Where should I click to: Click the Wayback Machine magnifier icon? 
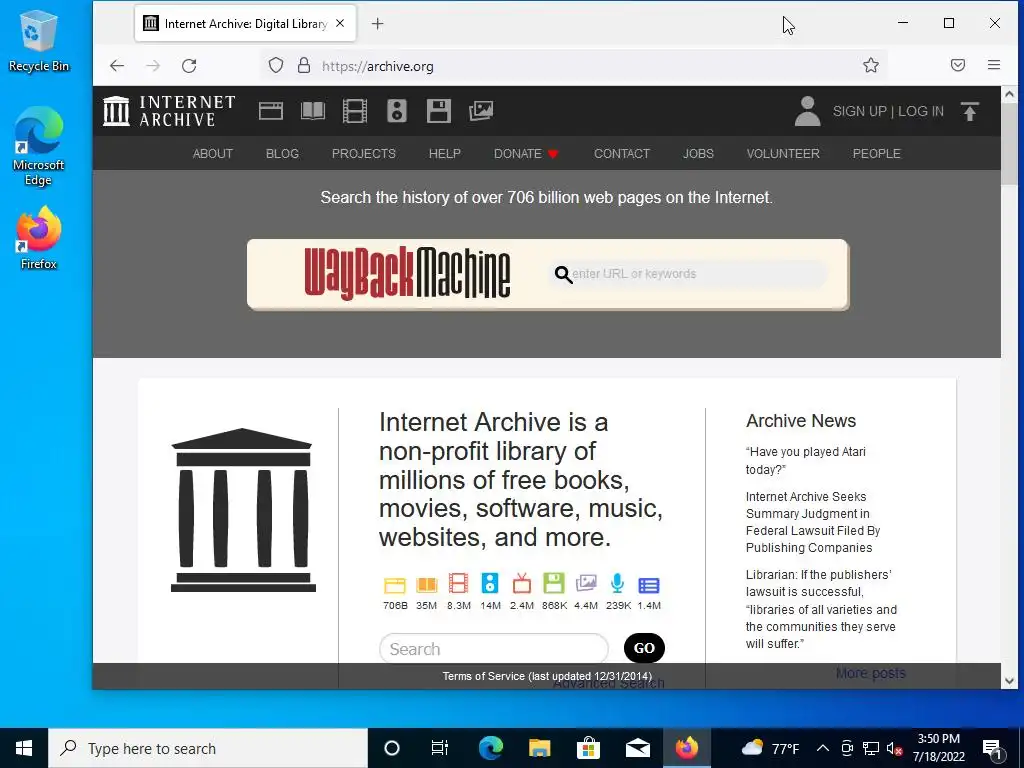563,274
